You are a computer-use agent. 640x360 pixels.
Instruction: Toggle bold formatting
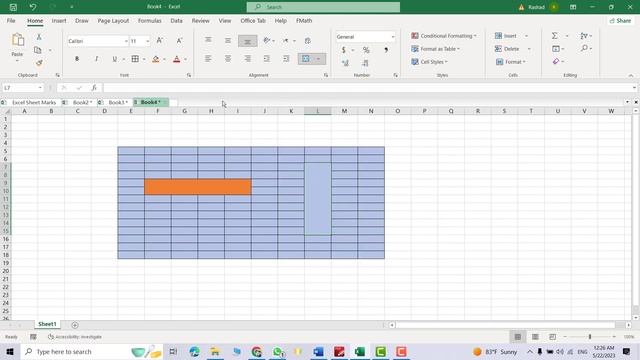coord(77,59)
